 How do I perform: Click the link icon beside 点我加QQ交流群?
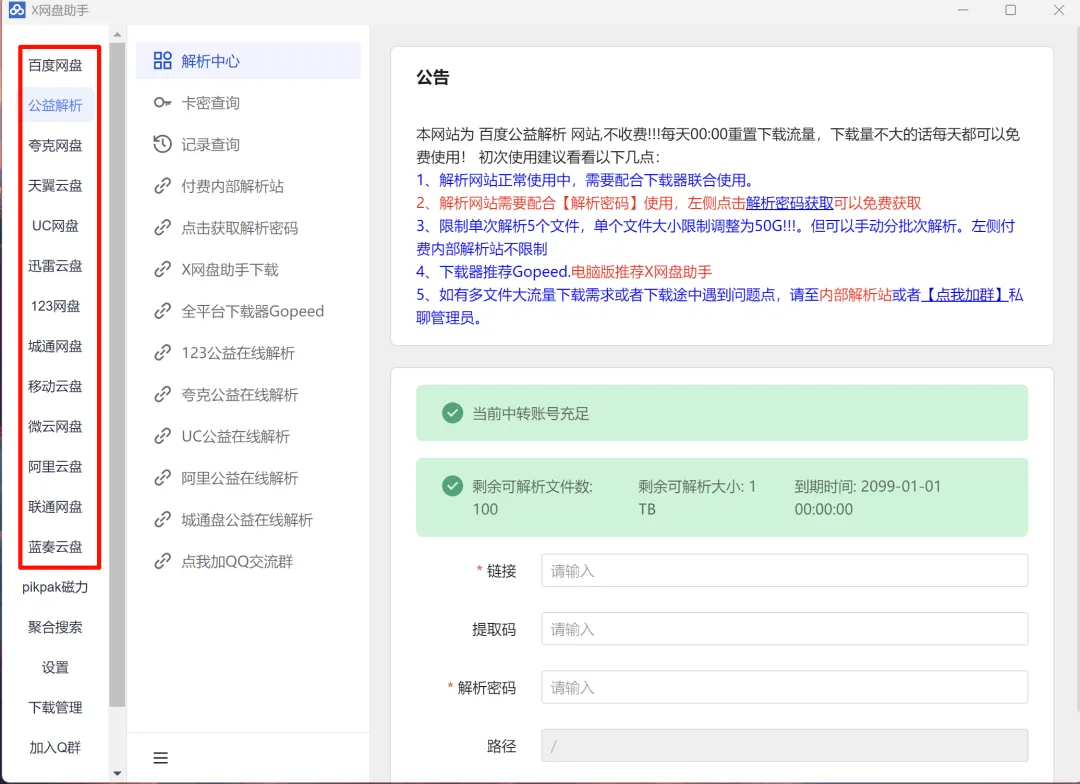[x=163, y=561]
